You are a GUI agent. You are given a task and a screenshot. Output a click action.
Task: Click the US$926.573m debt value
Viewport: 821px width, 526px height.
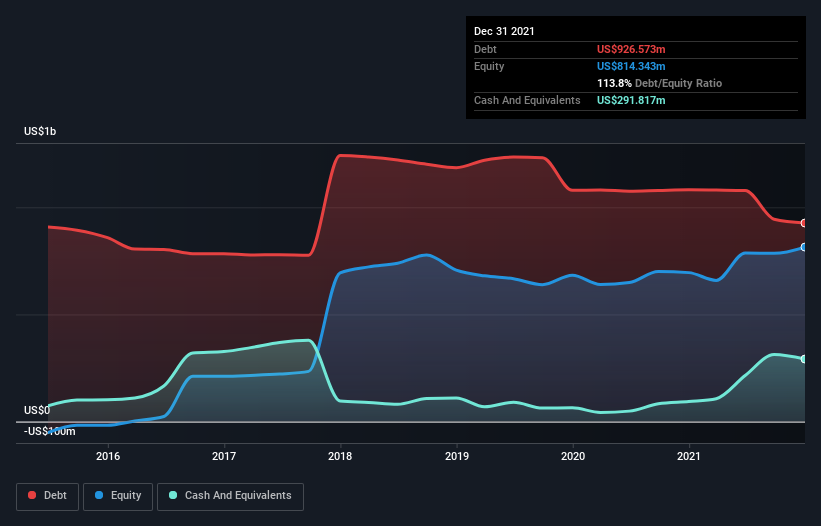click(631, 49)
